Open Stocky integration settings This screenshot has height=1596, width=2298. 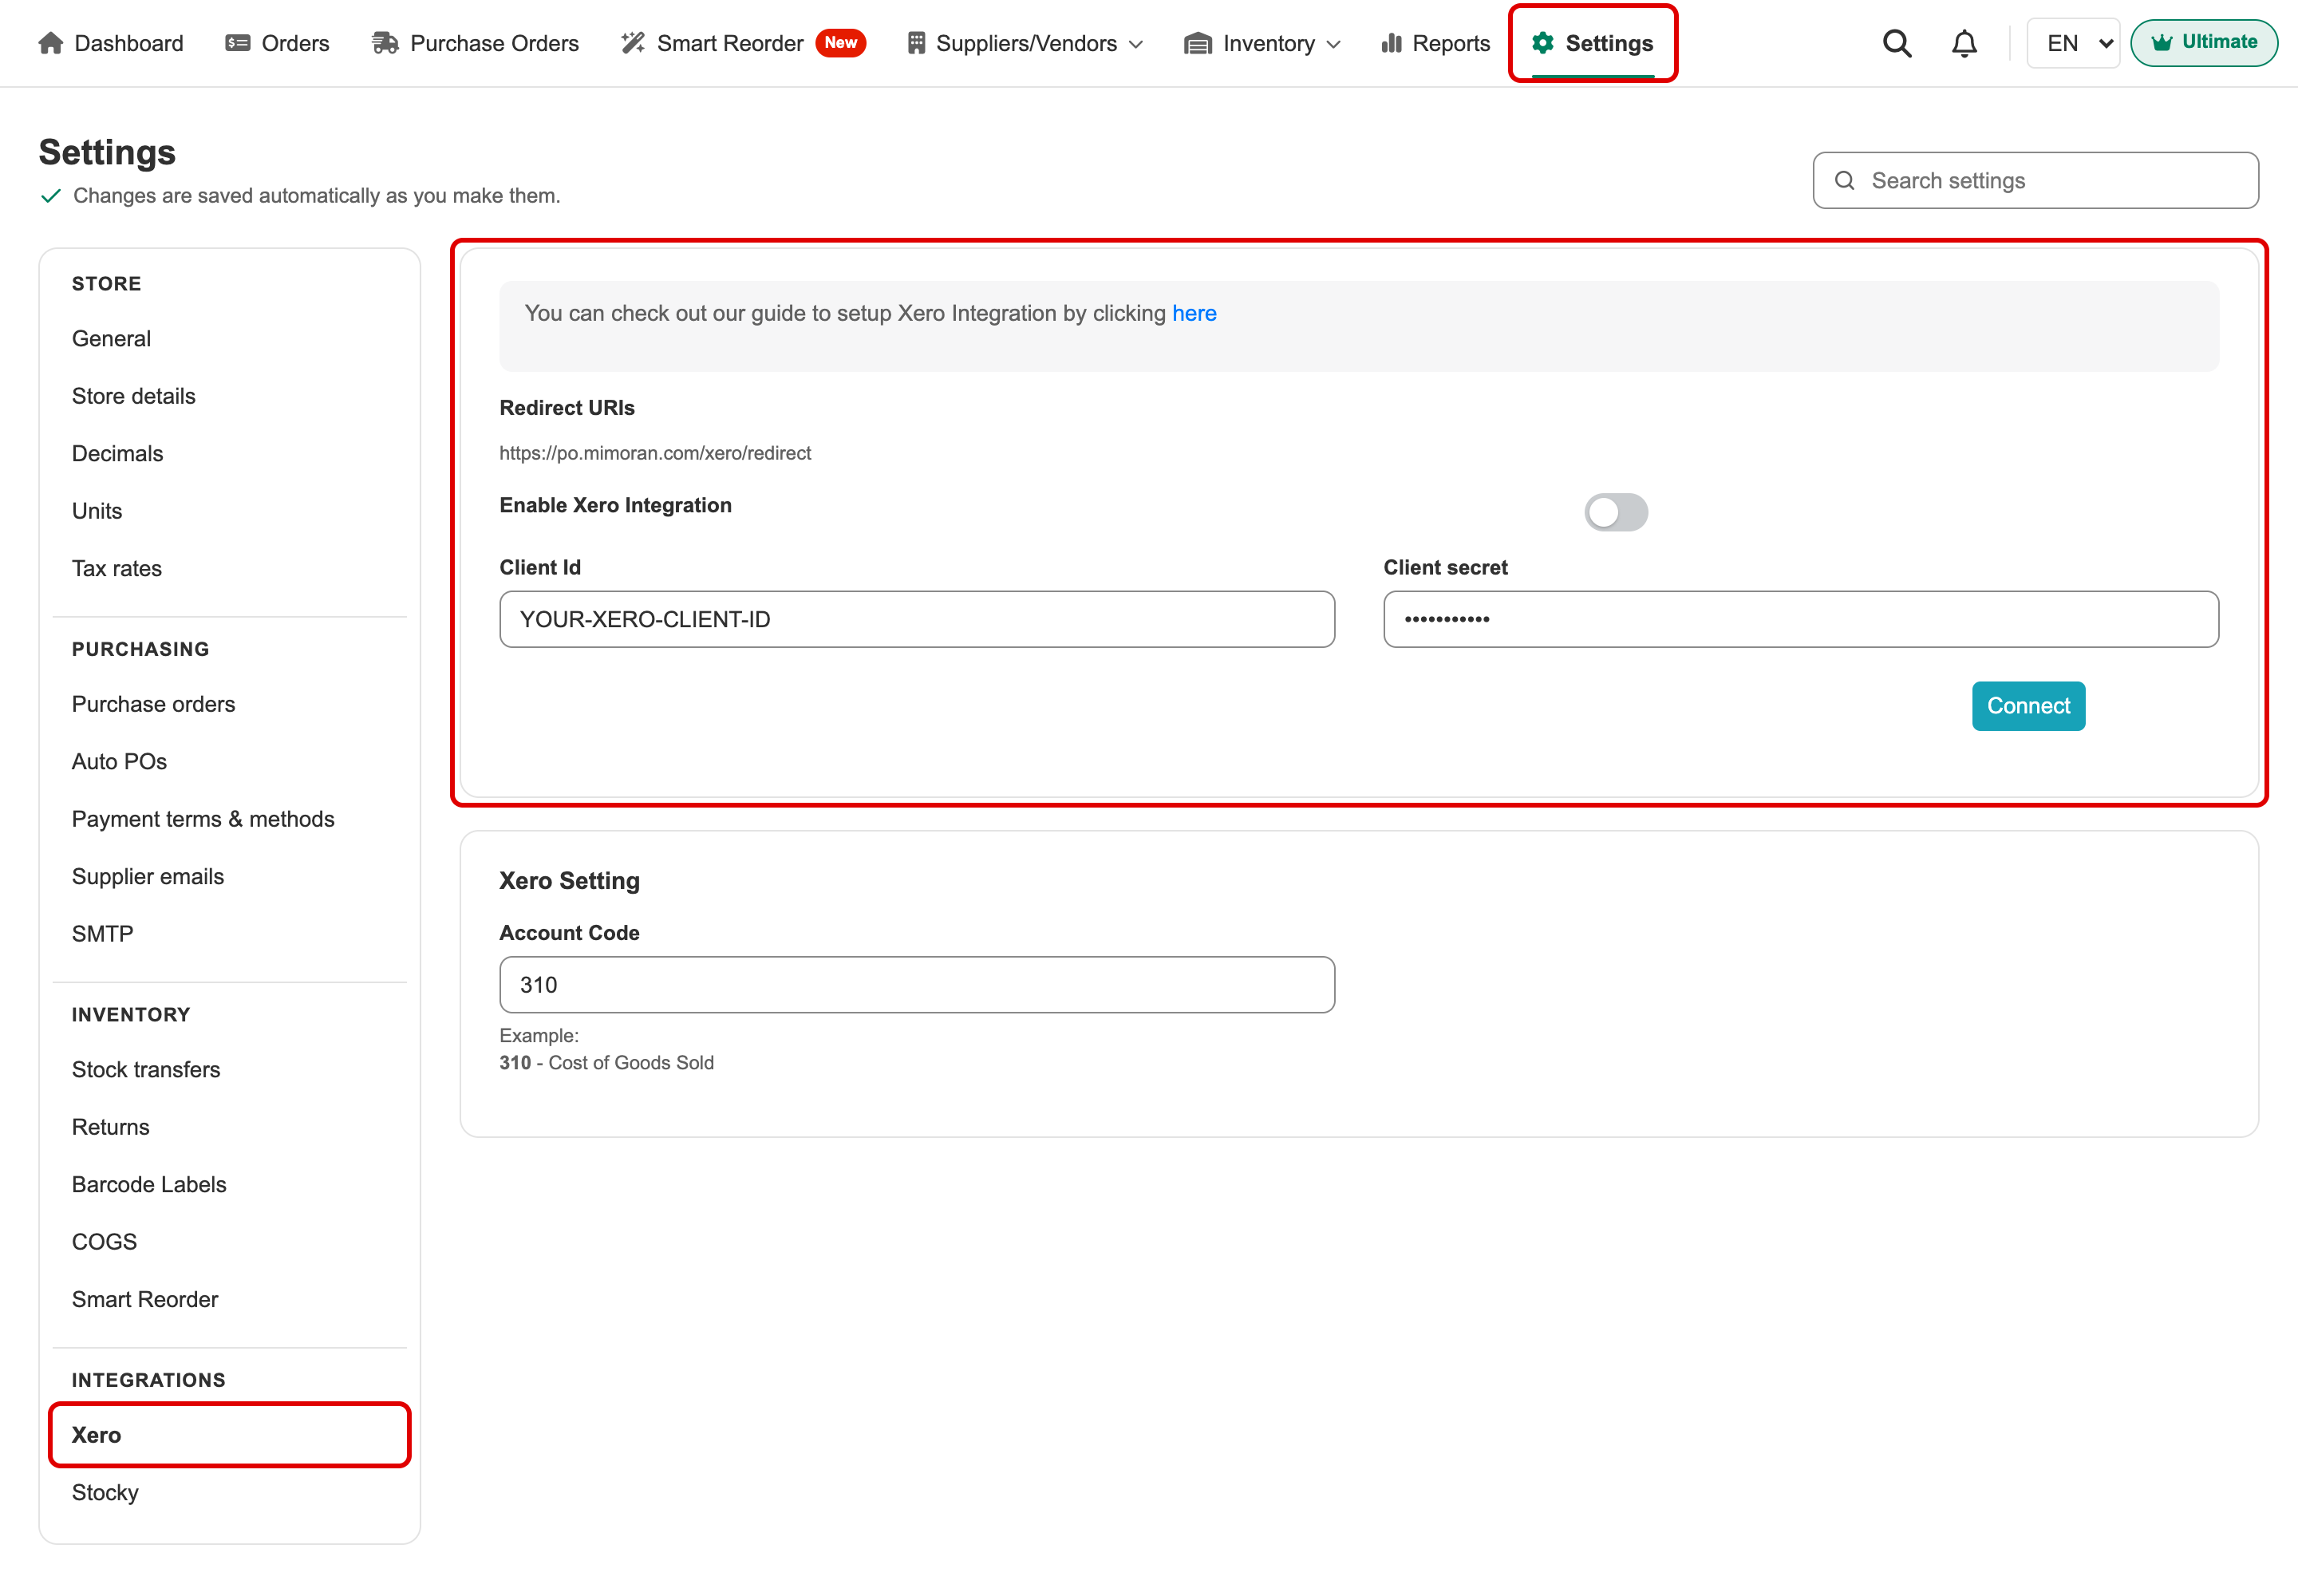[x=105, y=1492]
